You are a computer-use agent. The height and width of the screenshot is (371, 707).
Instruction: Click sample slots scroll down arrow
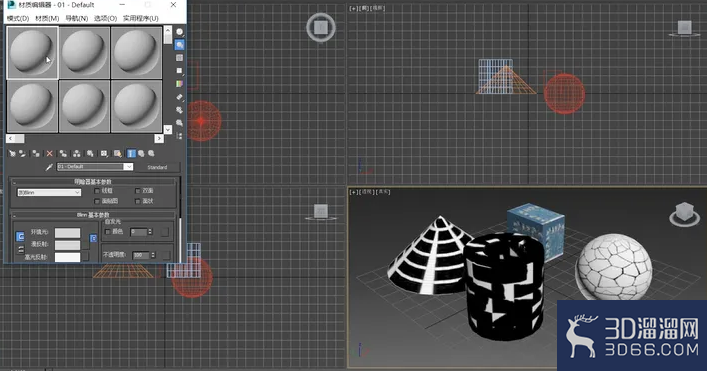[x=168, y=129]
